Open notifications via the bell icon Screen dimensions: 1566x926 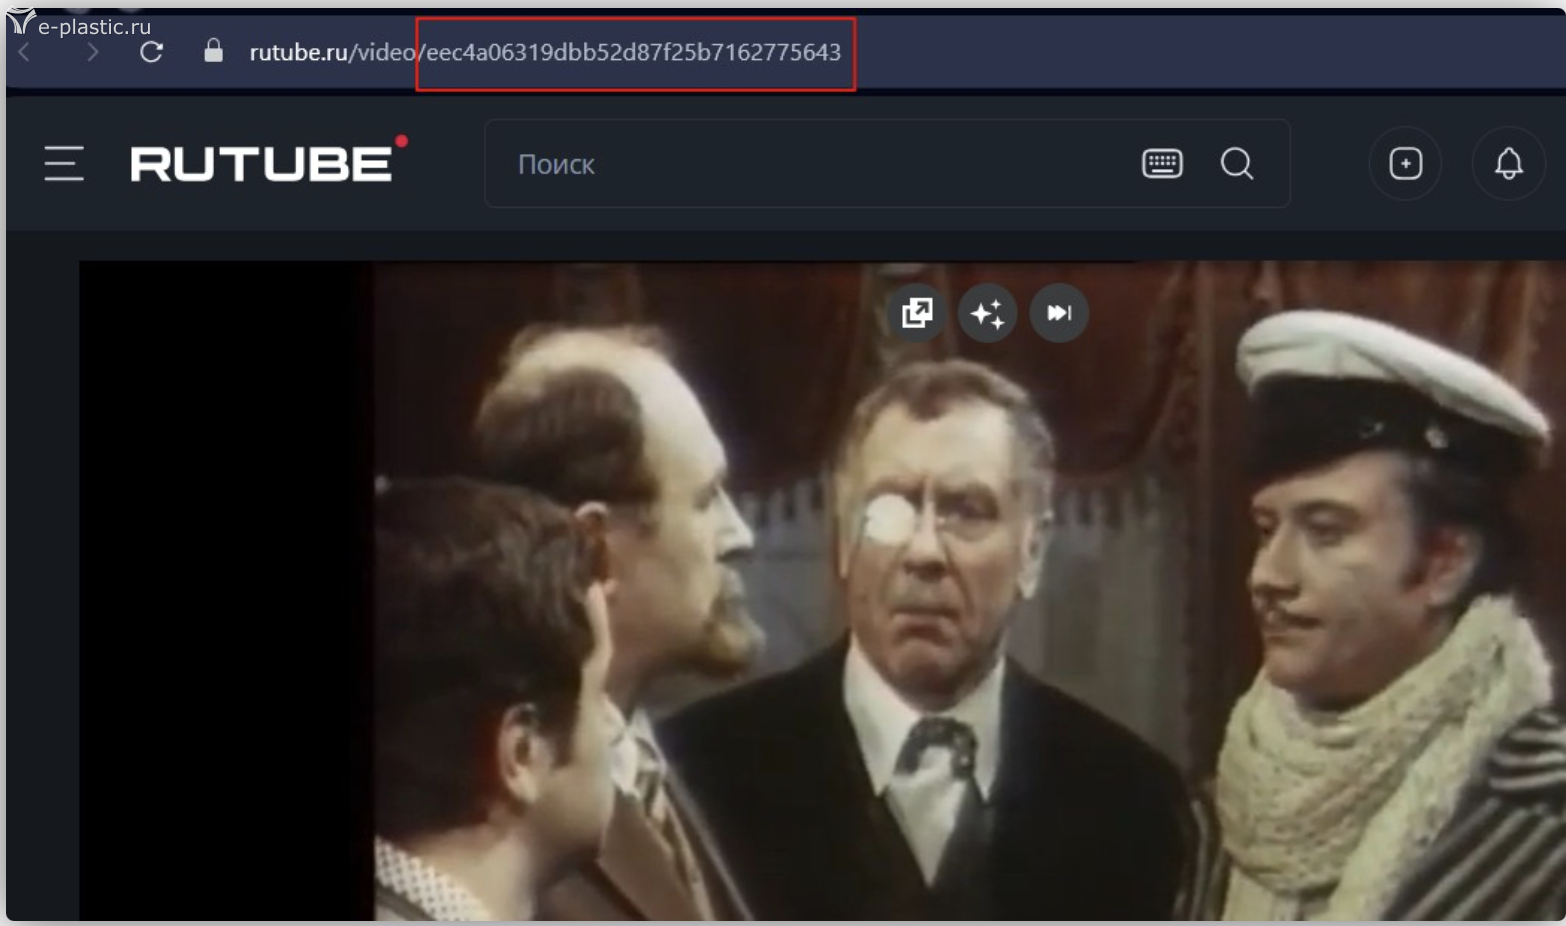click(1508, 163)
